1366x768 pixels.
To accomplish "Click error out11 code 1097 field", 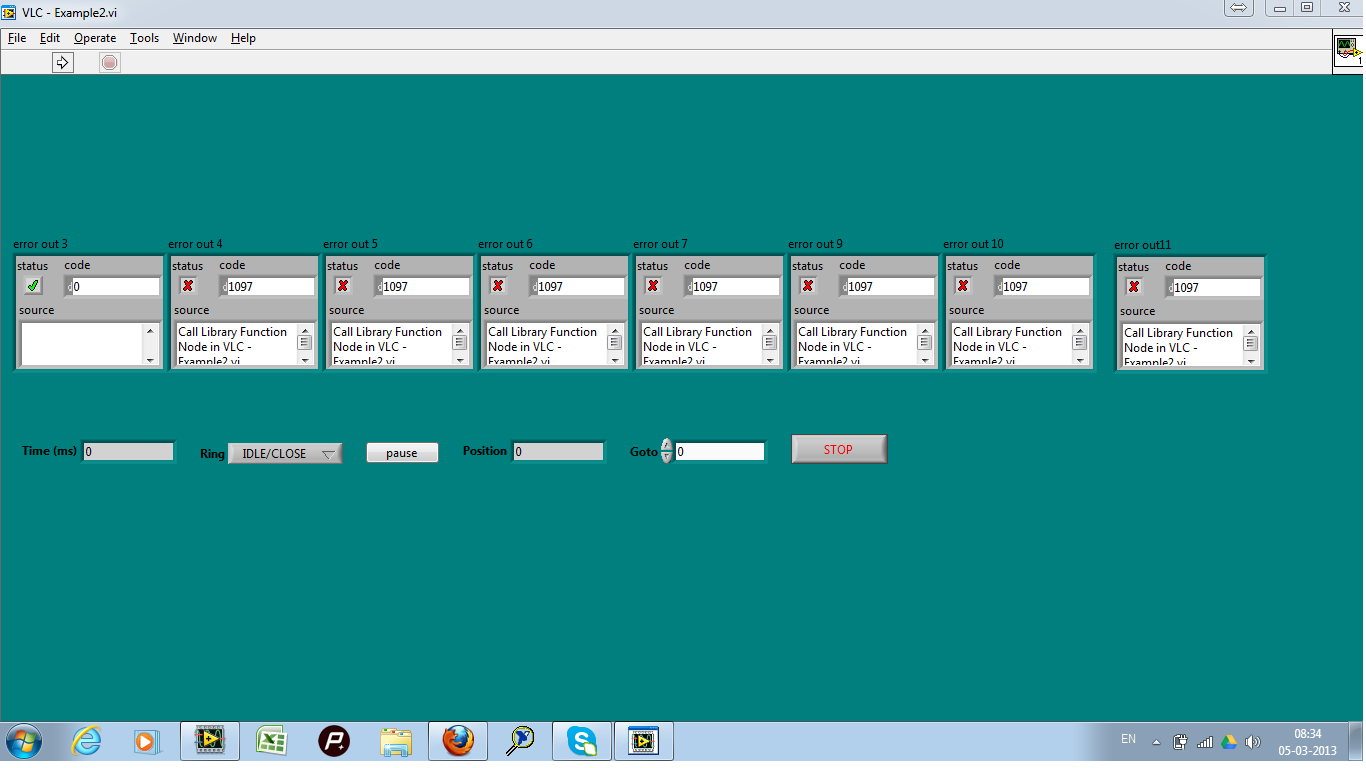I will (1217, 288).
